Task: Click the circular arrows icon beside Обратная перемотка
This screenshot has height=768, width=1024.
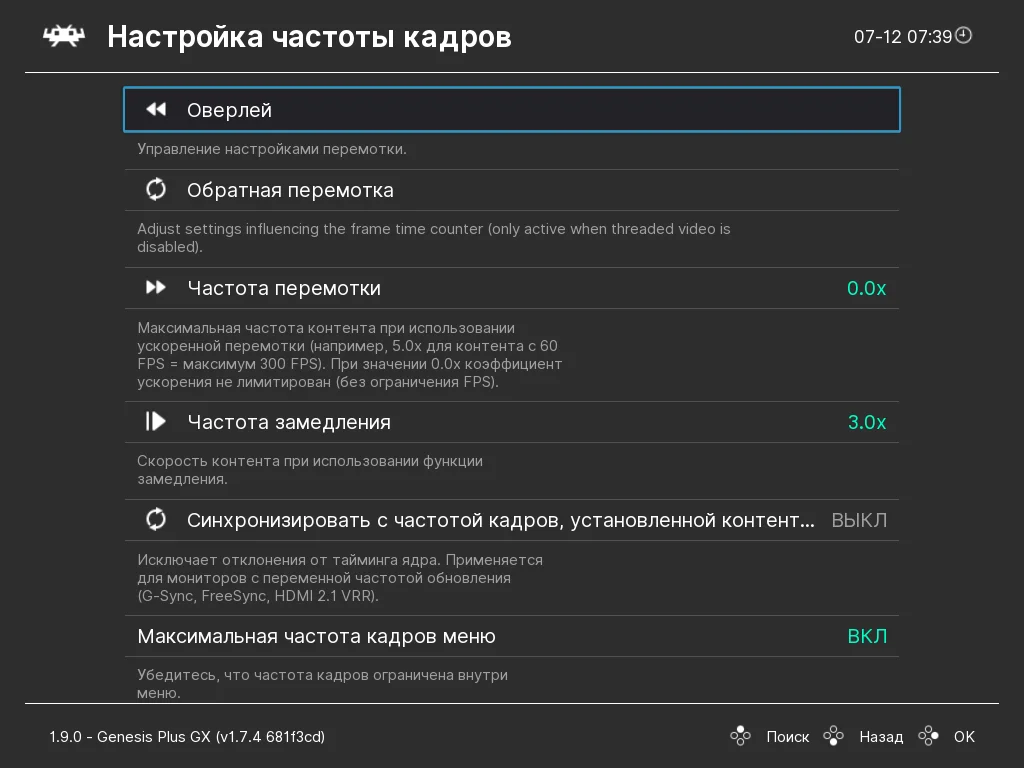Action: [156, 190]
